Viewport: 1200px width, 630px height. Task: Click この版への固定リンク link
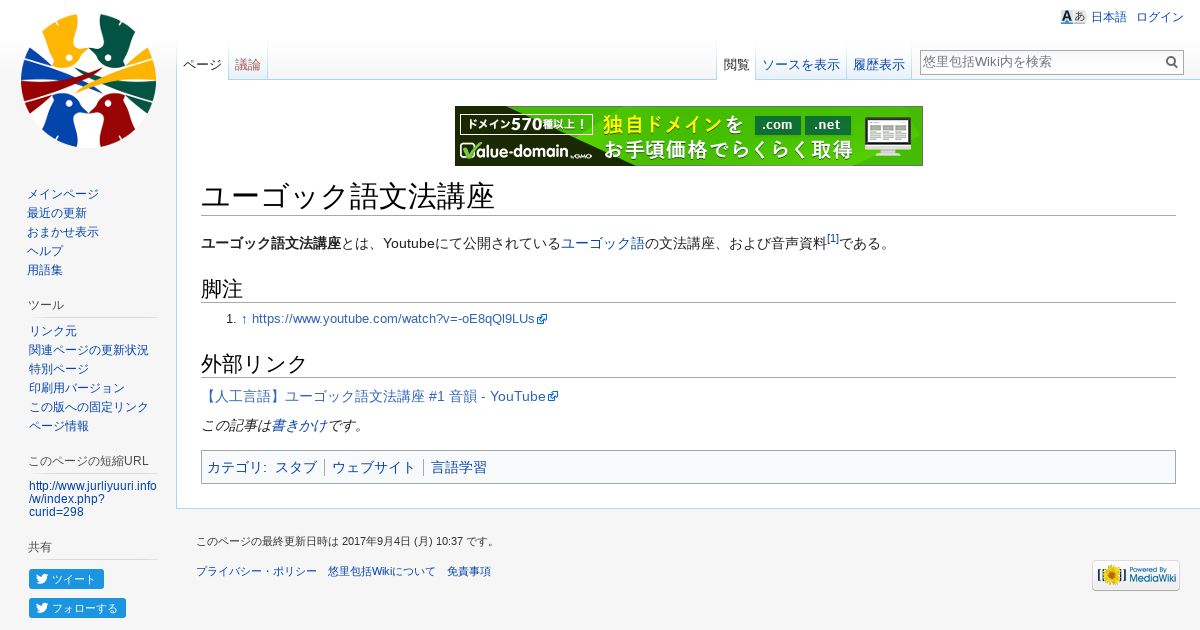[89, 407]
